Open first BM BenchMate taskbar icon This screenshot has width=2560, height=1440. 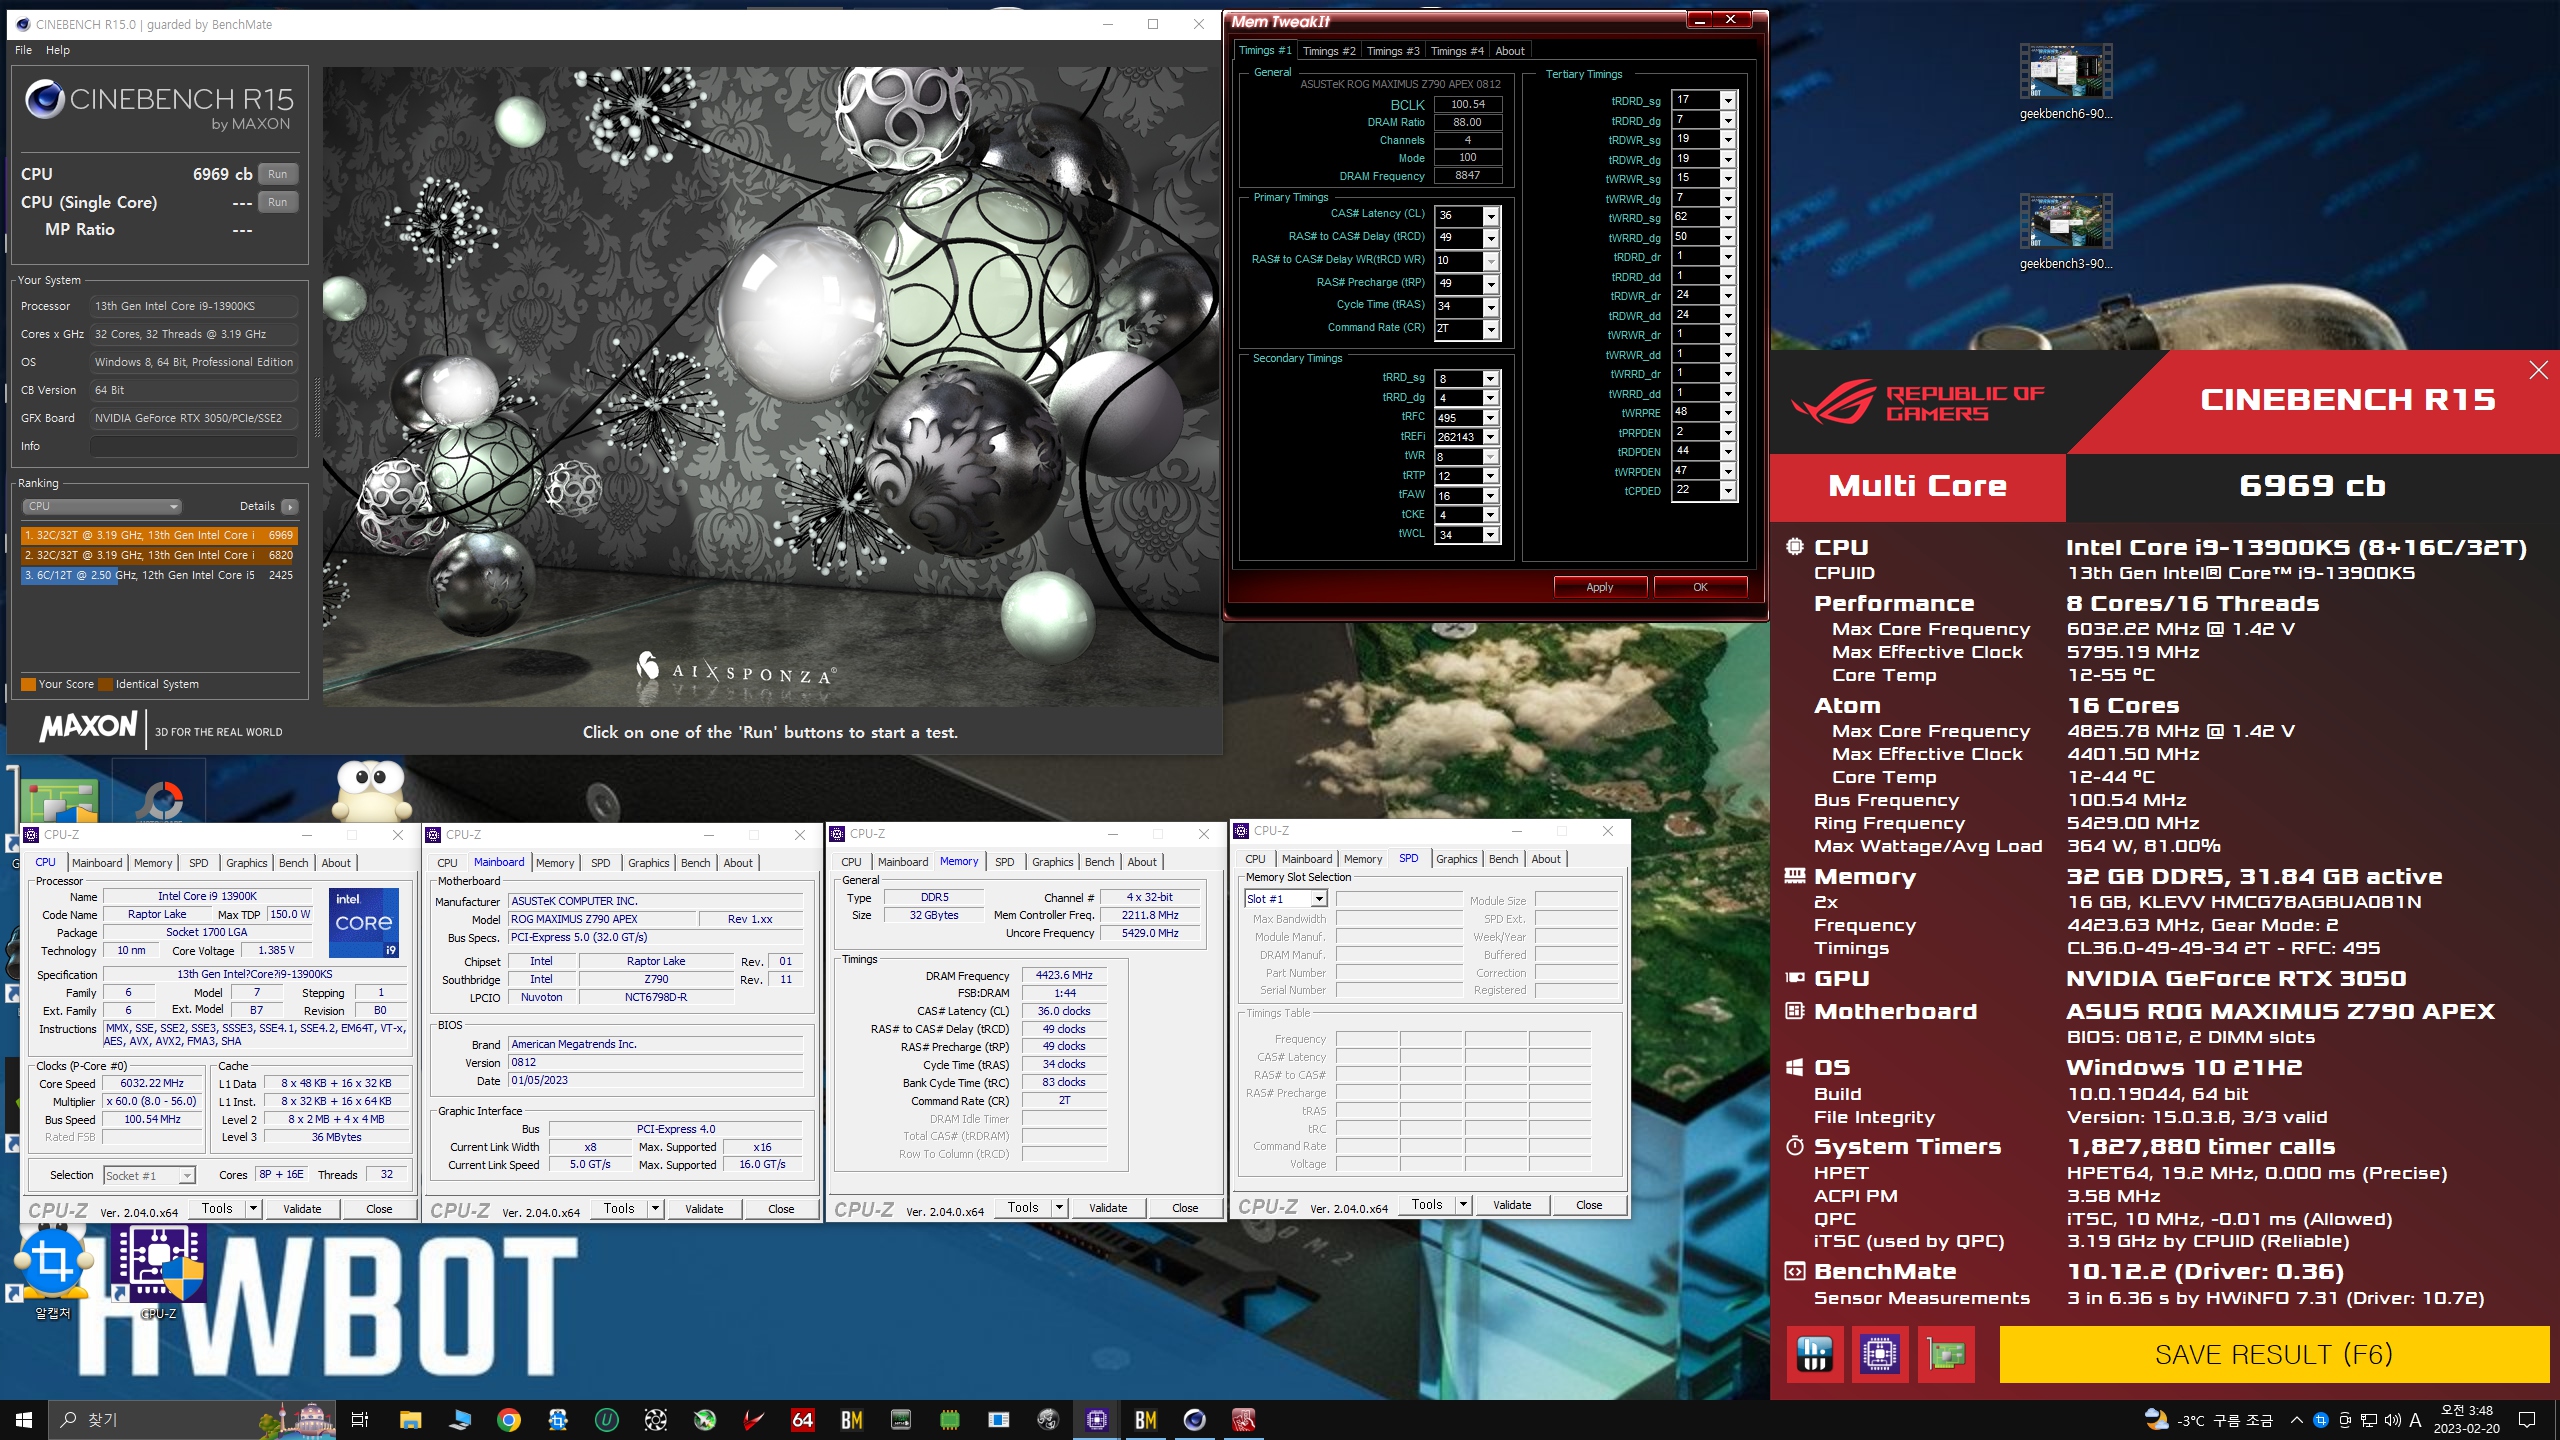[852, 1420]
